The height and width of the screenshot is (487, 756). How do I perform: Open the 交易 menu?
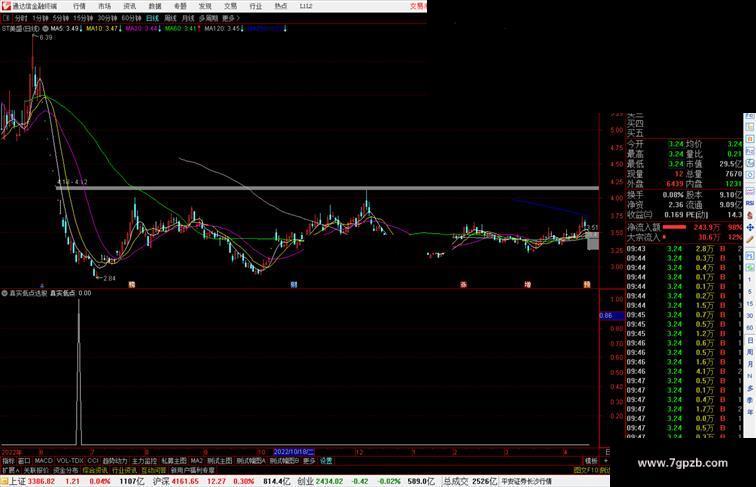click(x=230, y=6)
